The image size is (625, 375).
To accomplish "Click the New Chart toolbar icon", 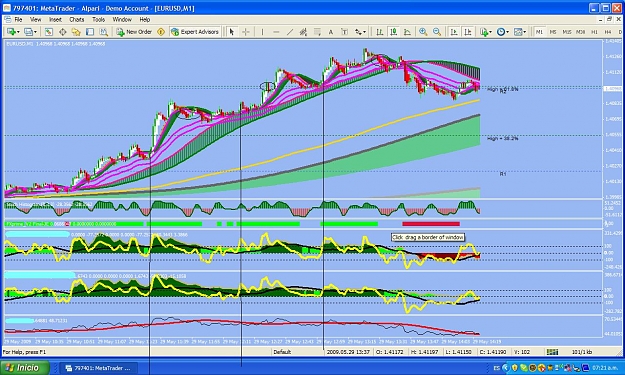I will pyautogui.click(x=11, y=32).
